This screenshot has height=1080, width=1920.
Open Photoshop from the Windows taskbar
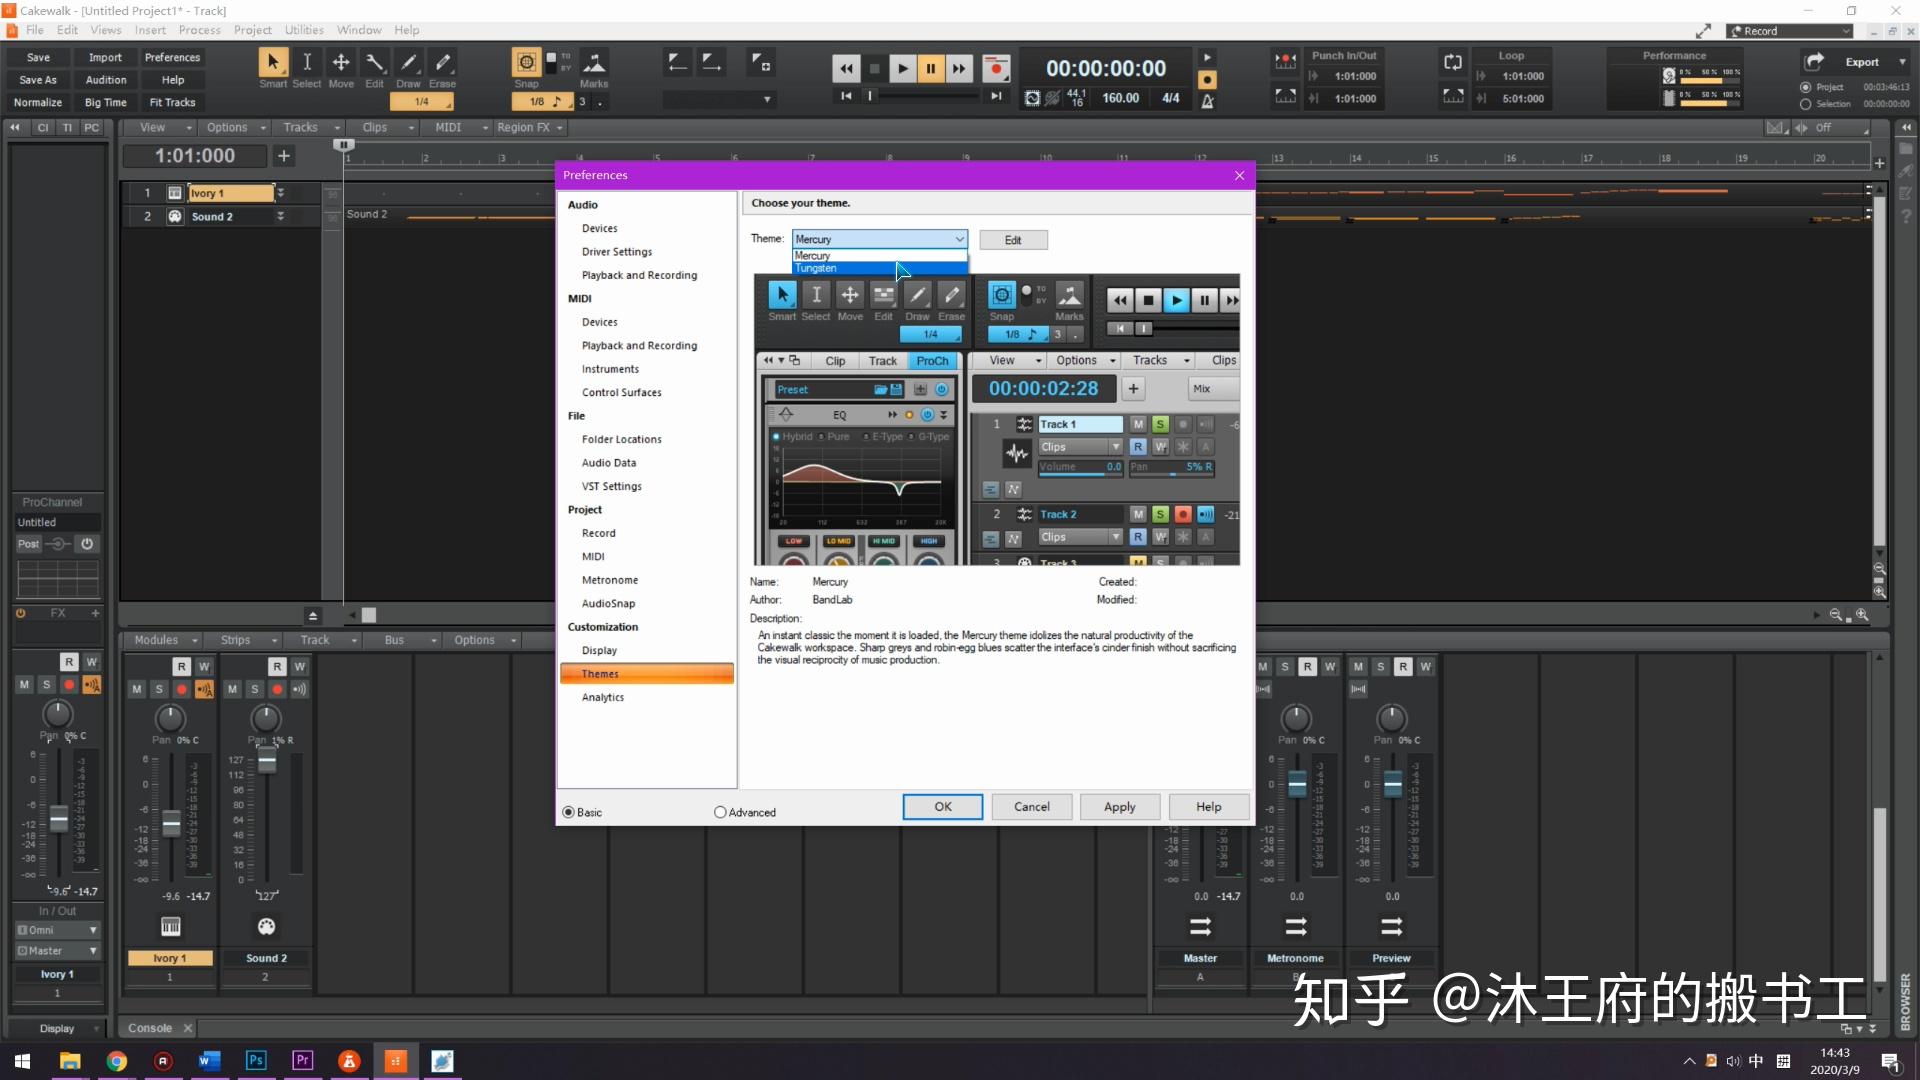click(255, 1060)
